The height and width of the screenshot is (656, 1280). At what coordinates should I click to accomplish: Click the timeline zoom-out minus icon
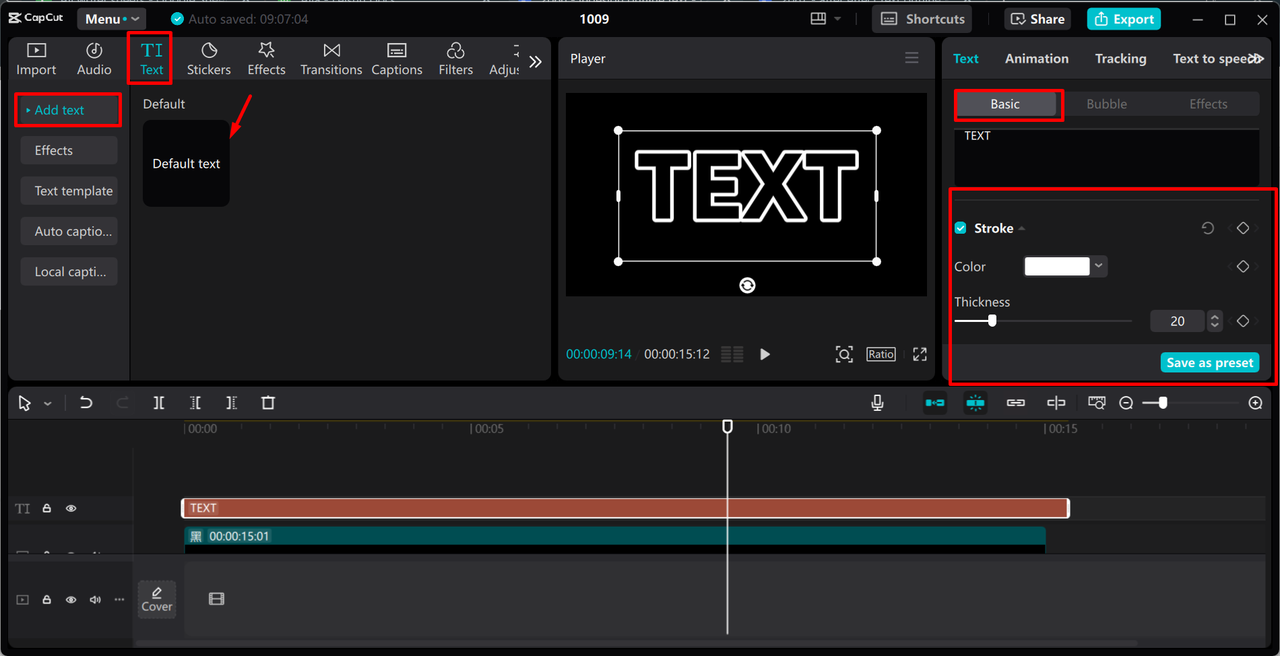[1126, 403]
